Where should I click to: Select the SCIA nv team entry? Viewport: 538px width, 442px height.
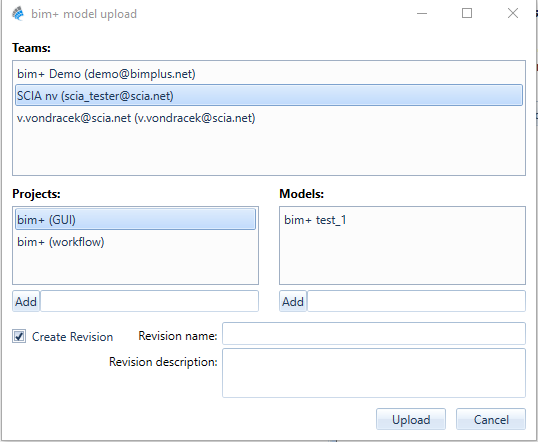click(x=269, y=95)
